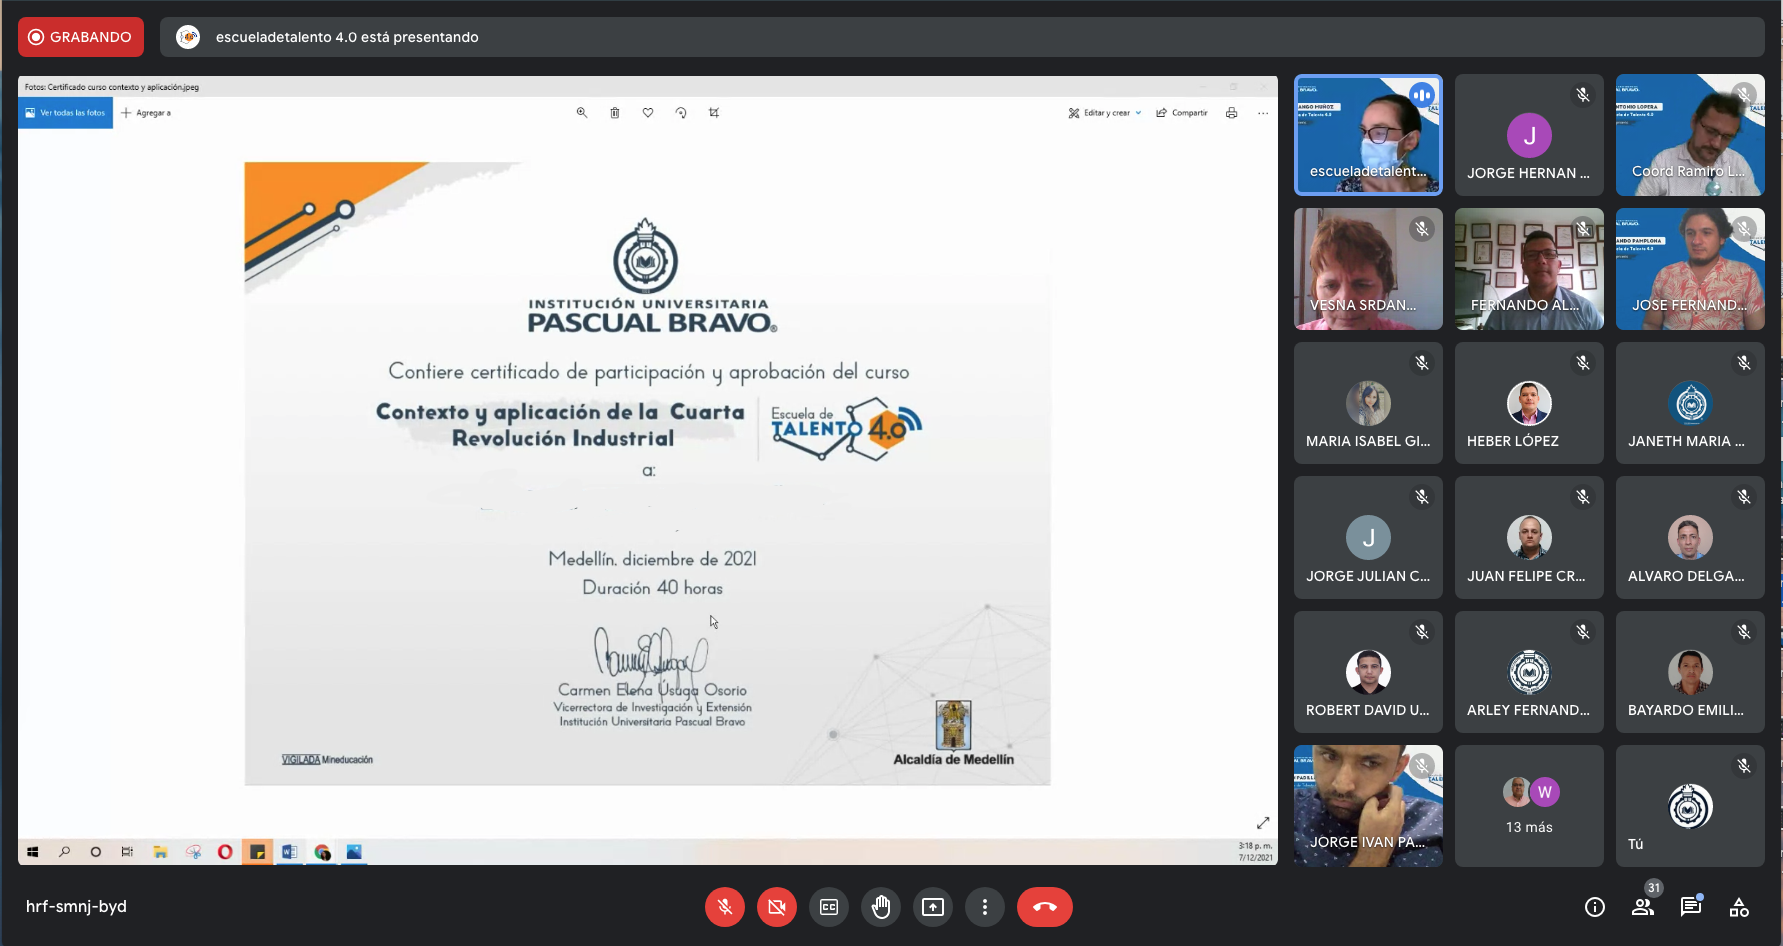Select JANETH MARIA participant tile
This screenshot has height=946, width=1783.
click(1690, 403)
